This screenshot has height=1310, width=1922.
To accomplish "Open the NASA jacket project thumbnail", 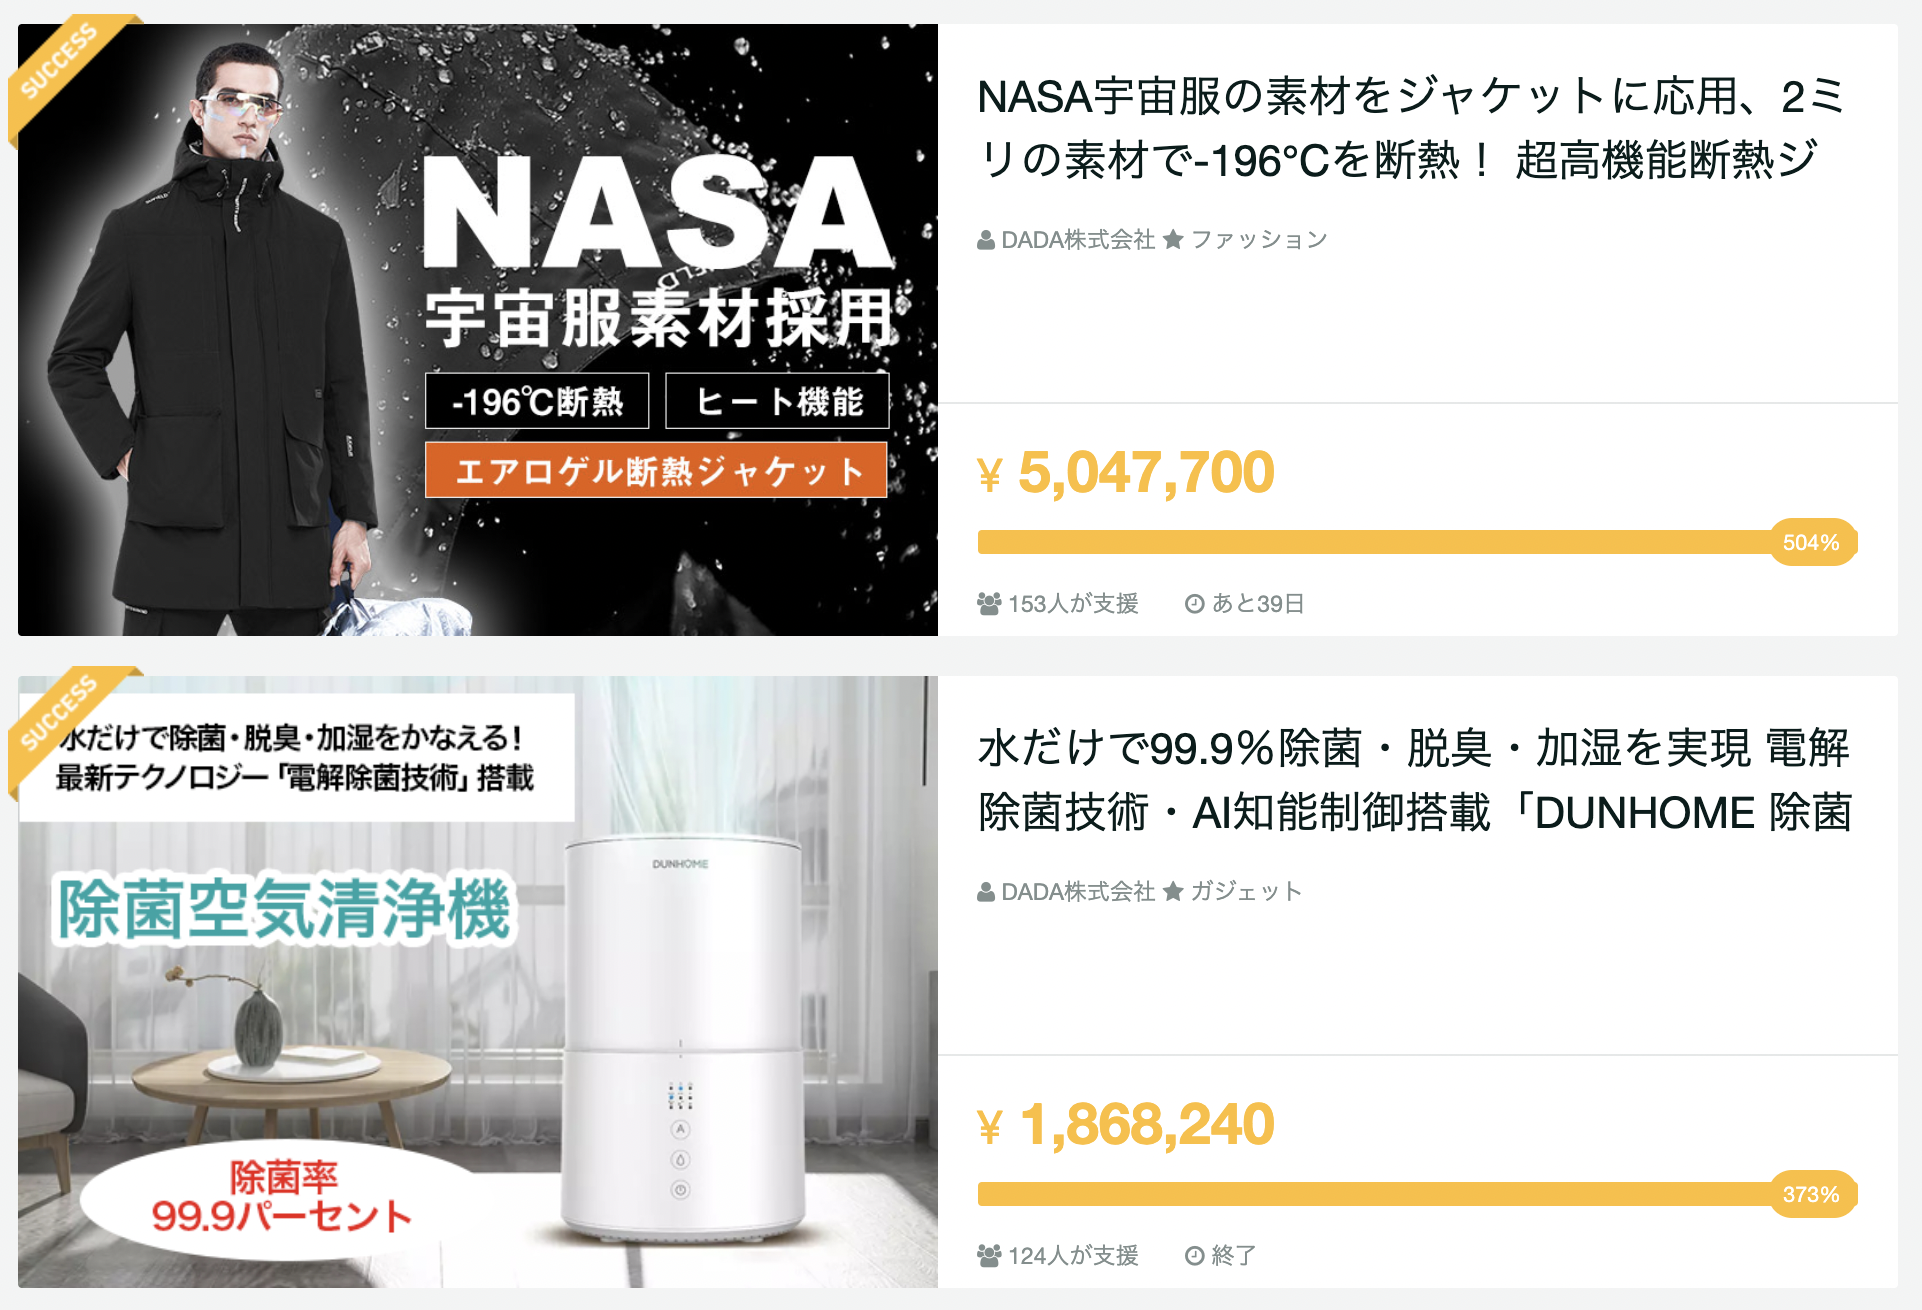I will (x=478, y=330).
